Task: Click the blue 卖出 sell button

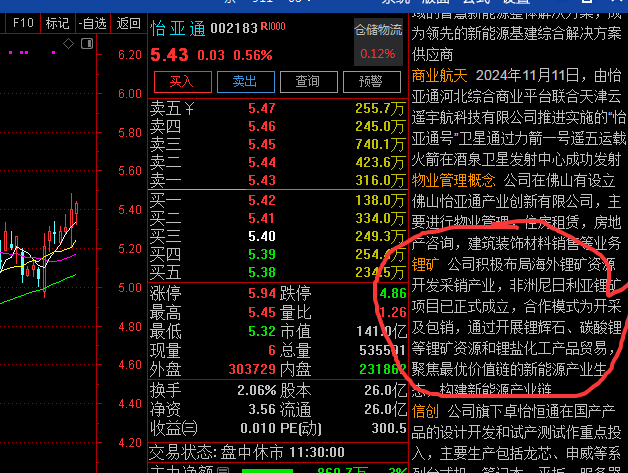Action: pos(246,82)
